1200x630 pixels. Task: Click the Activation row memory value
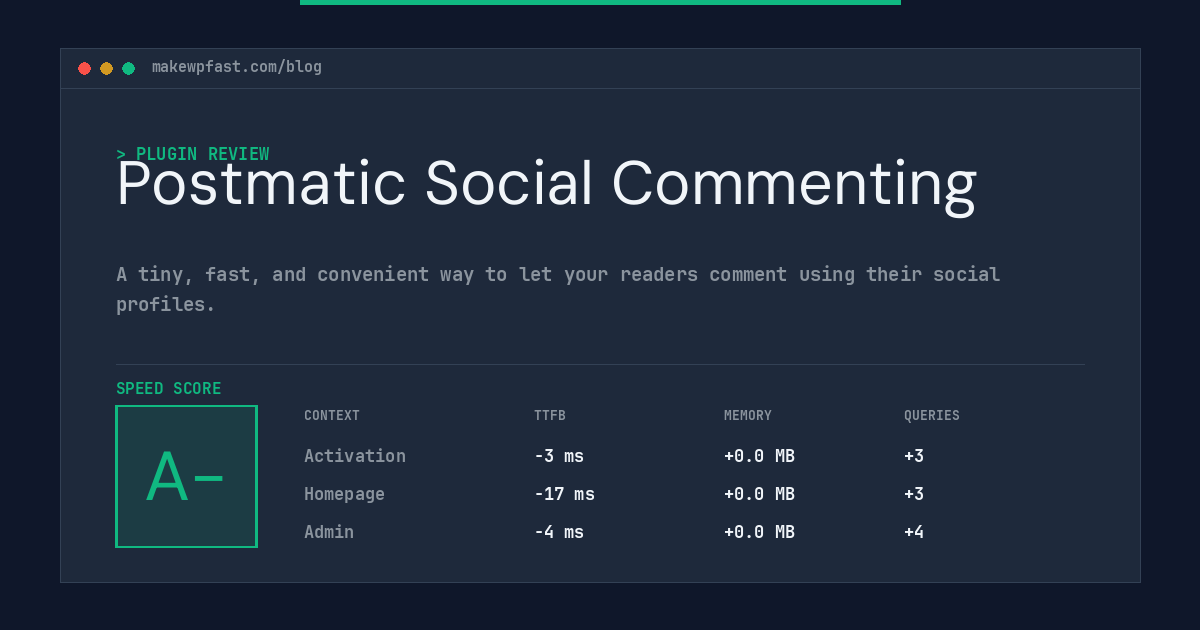click(759, 456)
